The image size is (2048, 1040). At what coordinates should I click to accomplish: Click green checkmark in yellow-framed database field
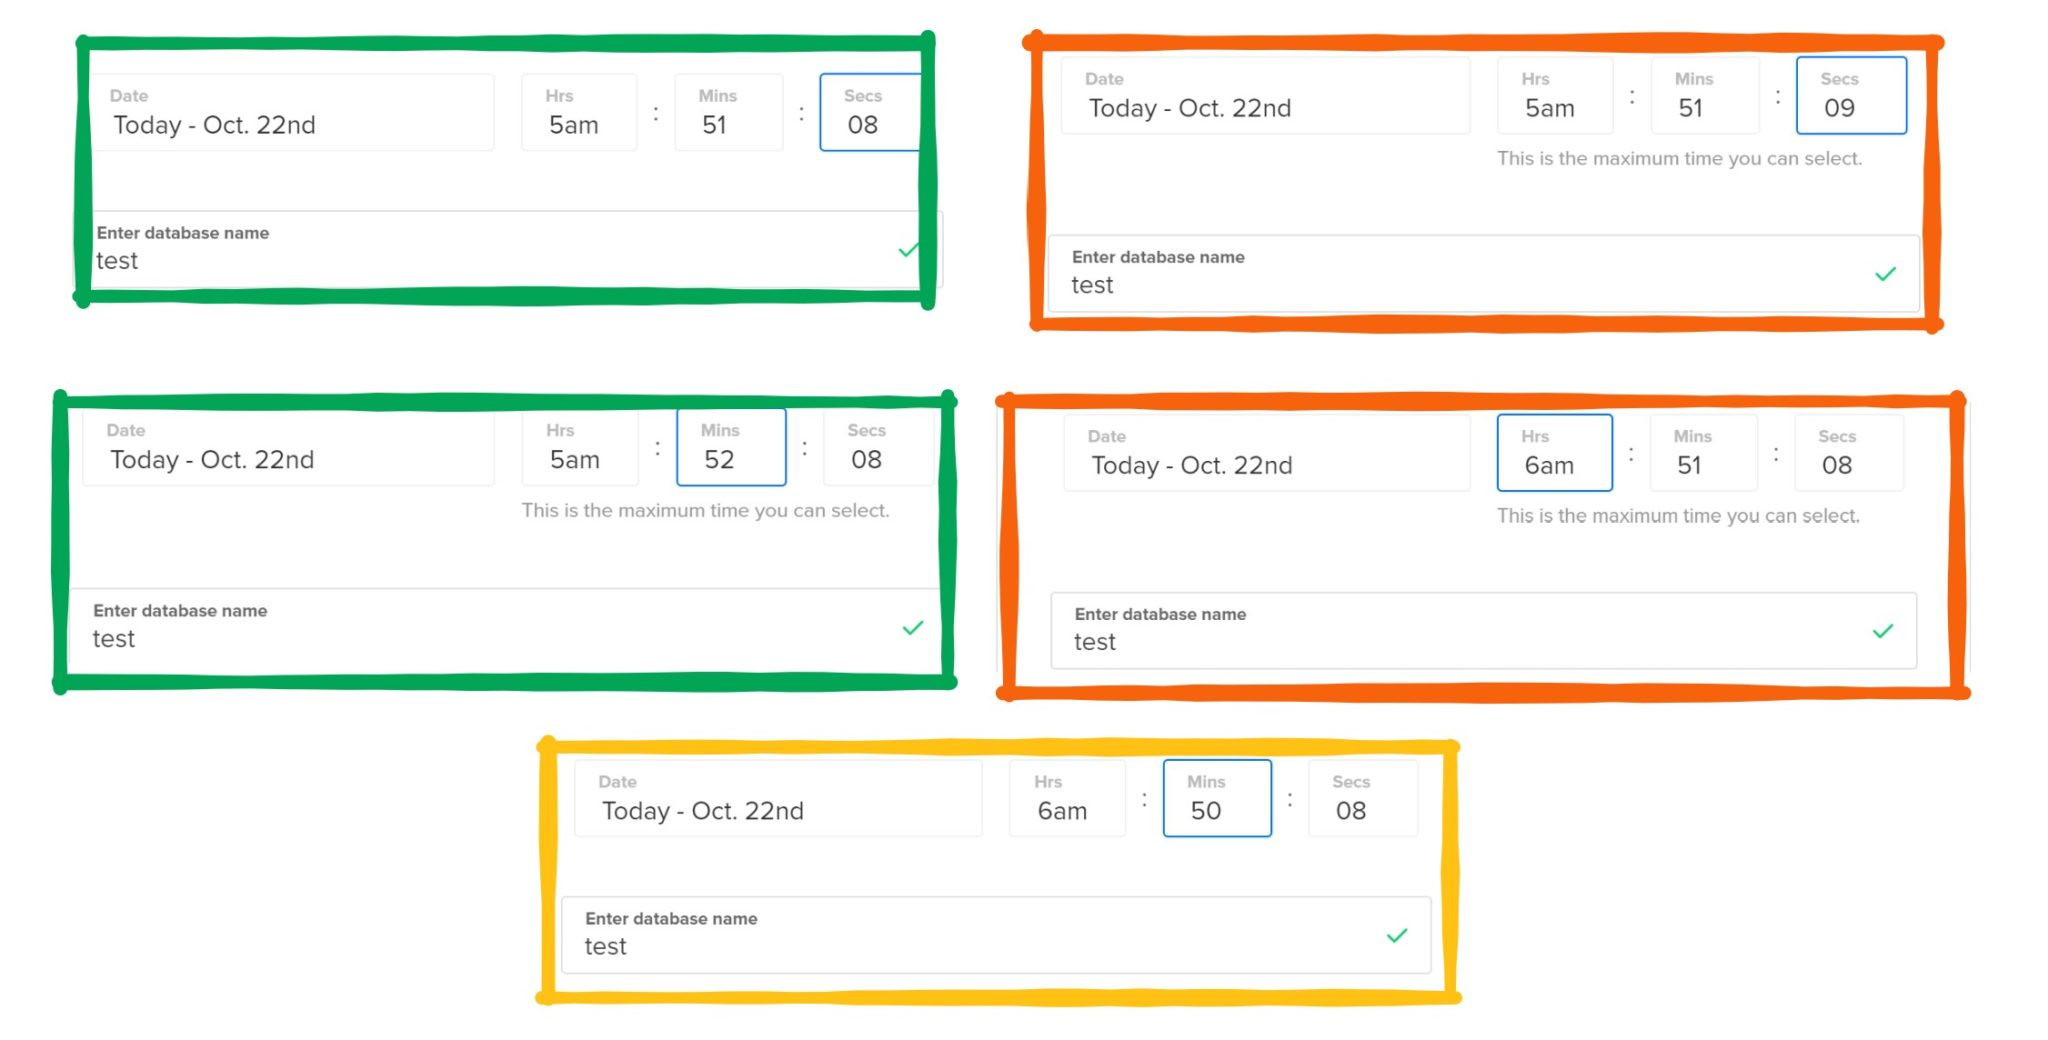click(1397, 936)
